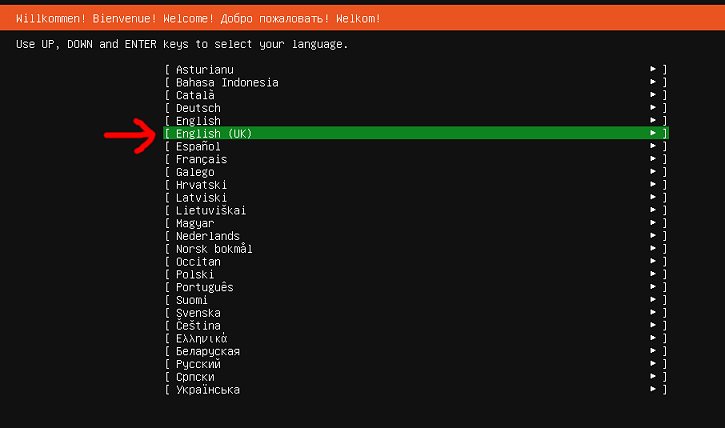The image size is (725, 428).
Task: Select Русский as the installer language
Action: pyautogui.click(x=198, y=364)
